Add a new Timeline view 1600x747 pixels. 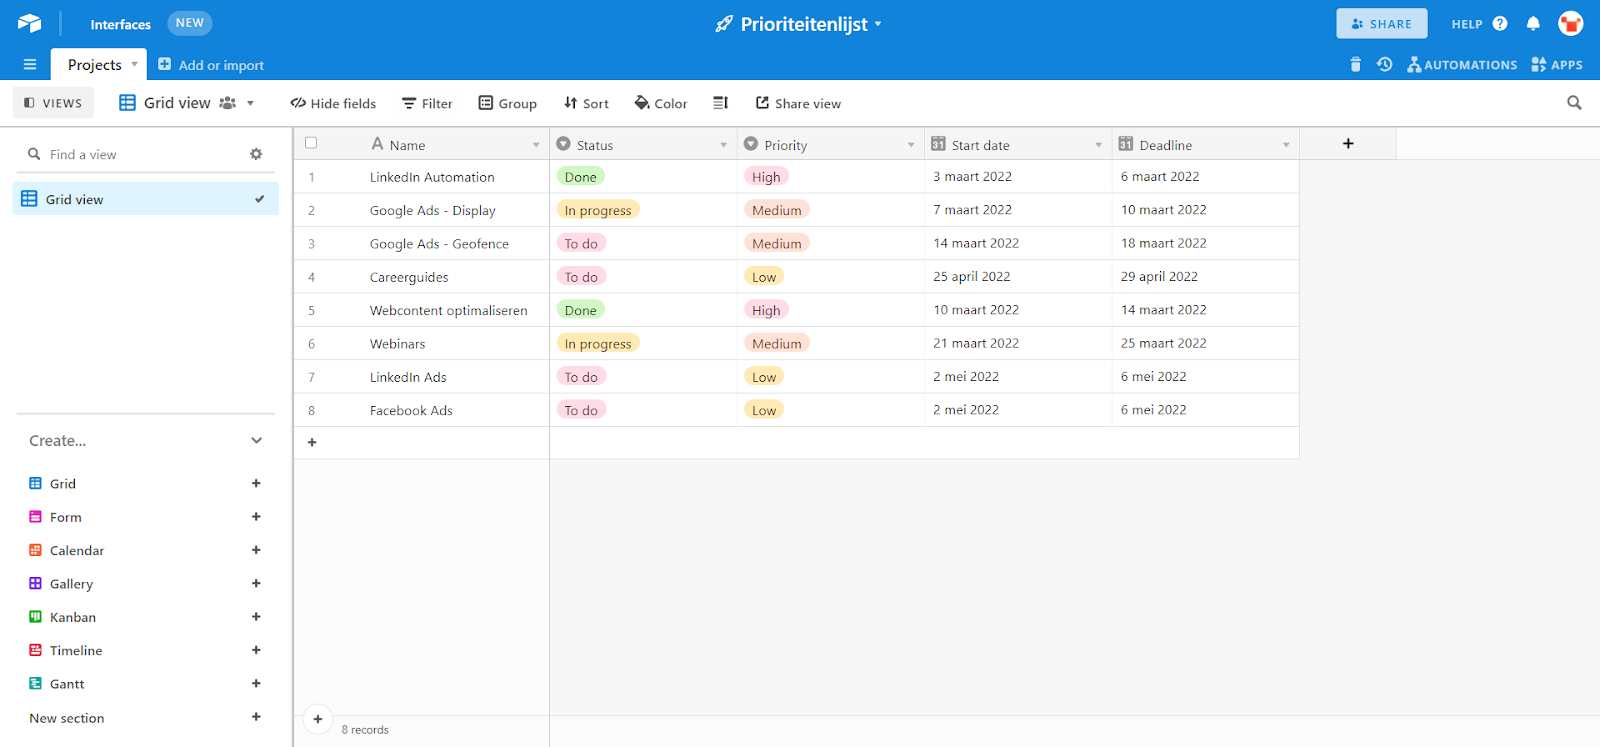pos(256,650)
